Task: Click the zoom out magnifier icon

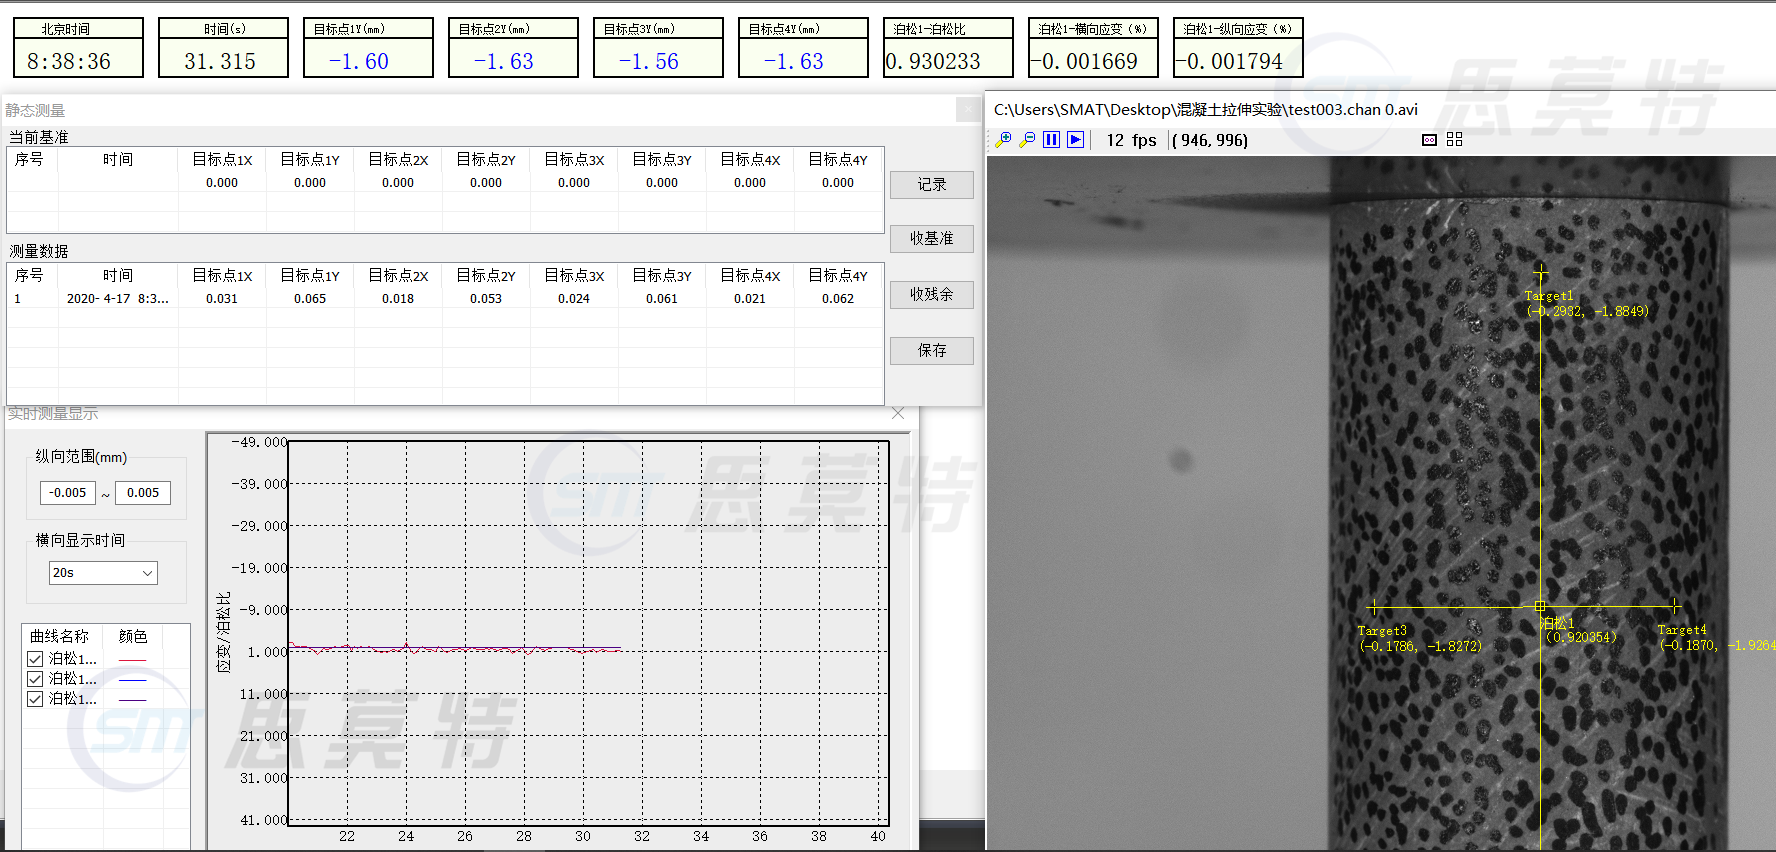Action: [x=1027, y=140]
